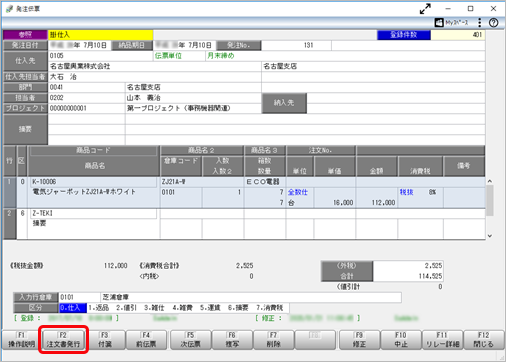Image resolution: width=506 pixels, height=362 pixels.
Task: Click the 発注日付 date field
Action: pyautogui.click(x=80, y=45)
